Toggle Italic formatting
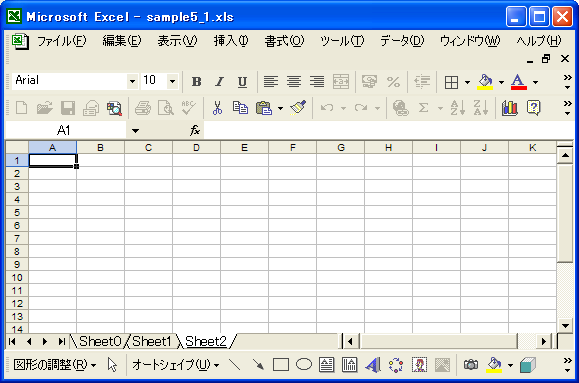Screen dimensions: 579x383 pyautogui.click(x=219, y=82)
